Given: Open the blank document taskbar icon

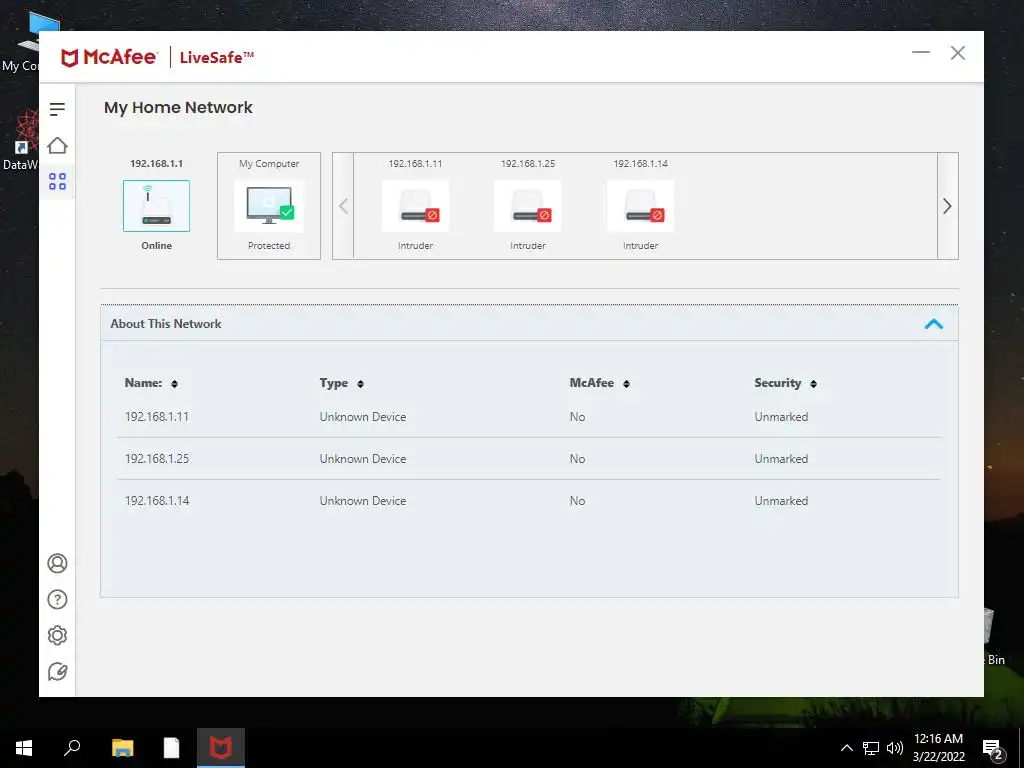Looking at the screenshot, I should point(171,748).
